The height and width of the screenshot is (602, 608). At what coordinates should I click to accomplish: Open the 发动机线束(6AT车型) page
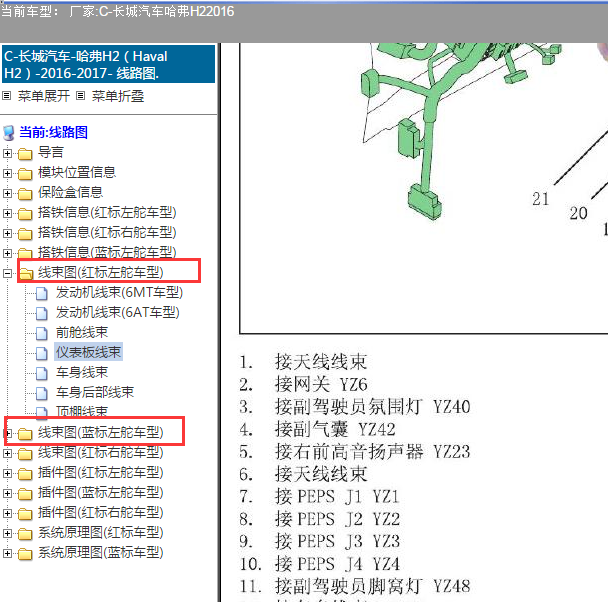point(117,312)
